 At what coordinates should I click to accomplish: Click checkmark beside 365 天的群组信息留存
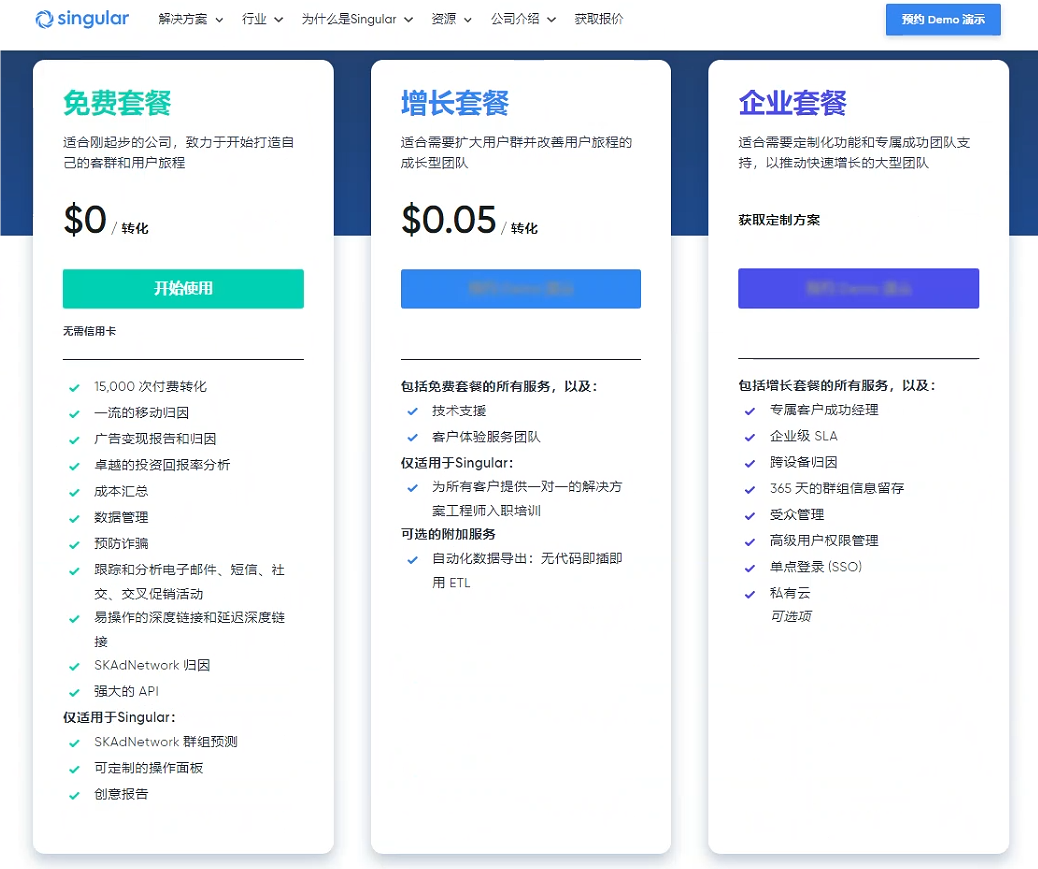click(x=750, y=490)
